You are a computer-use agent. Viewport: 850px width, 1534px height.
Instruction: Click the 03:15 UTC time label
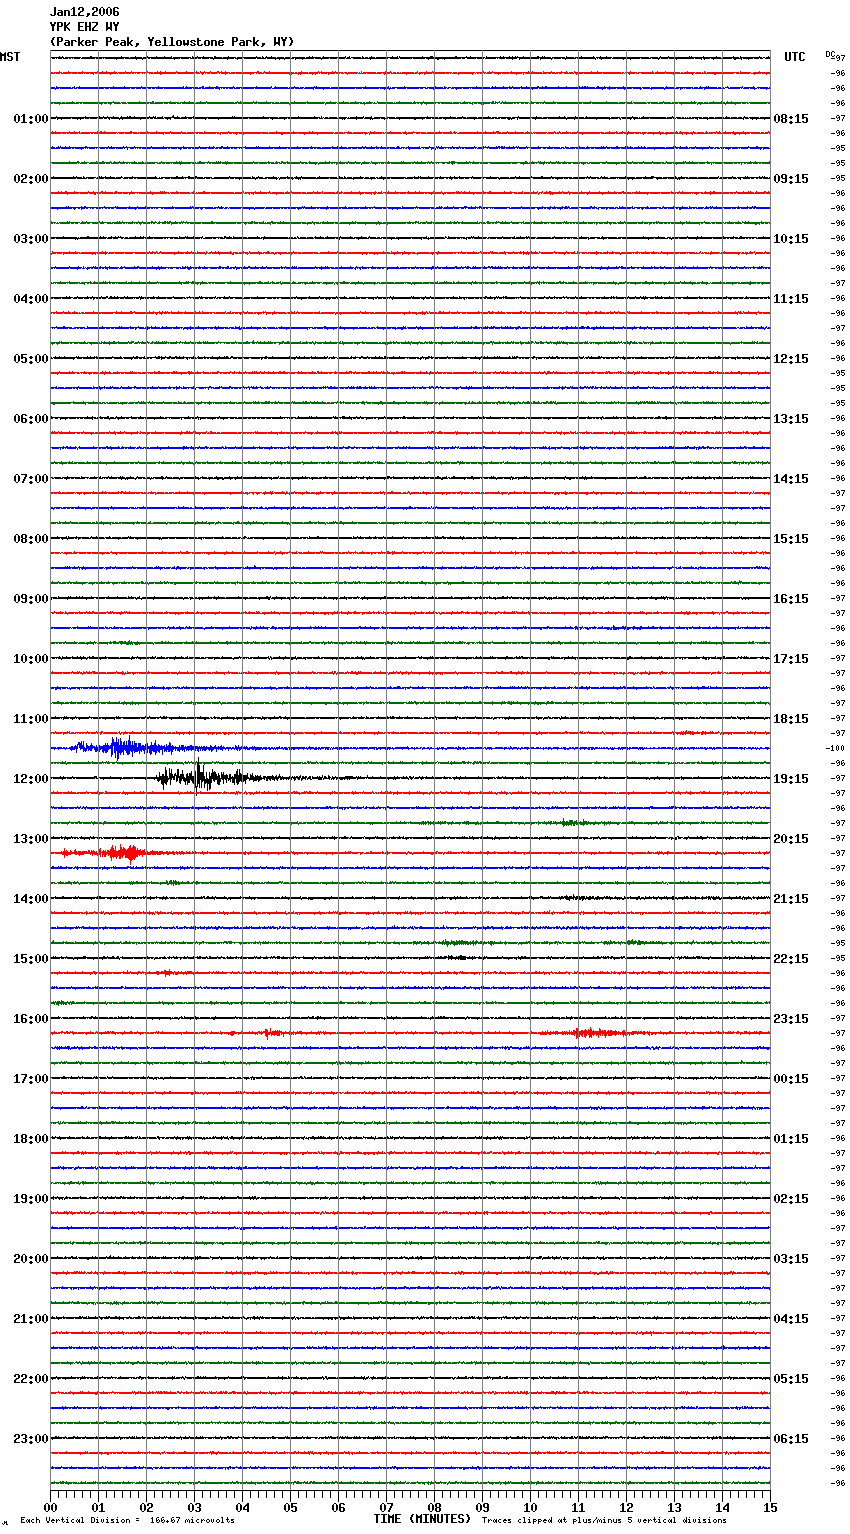pos(791,1259)
